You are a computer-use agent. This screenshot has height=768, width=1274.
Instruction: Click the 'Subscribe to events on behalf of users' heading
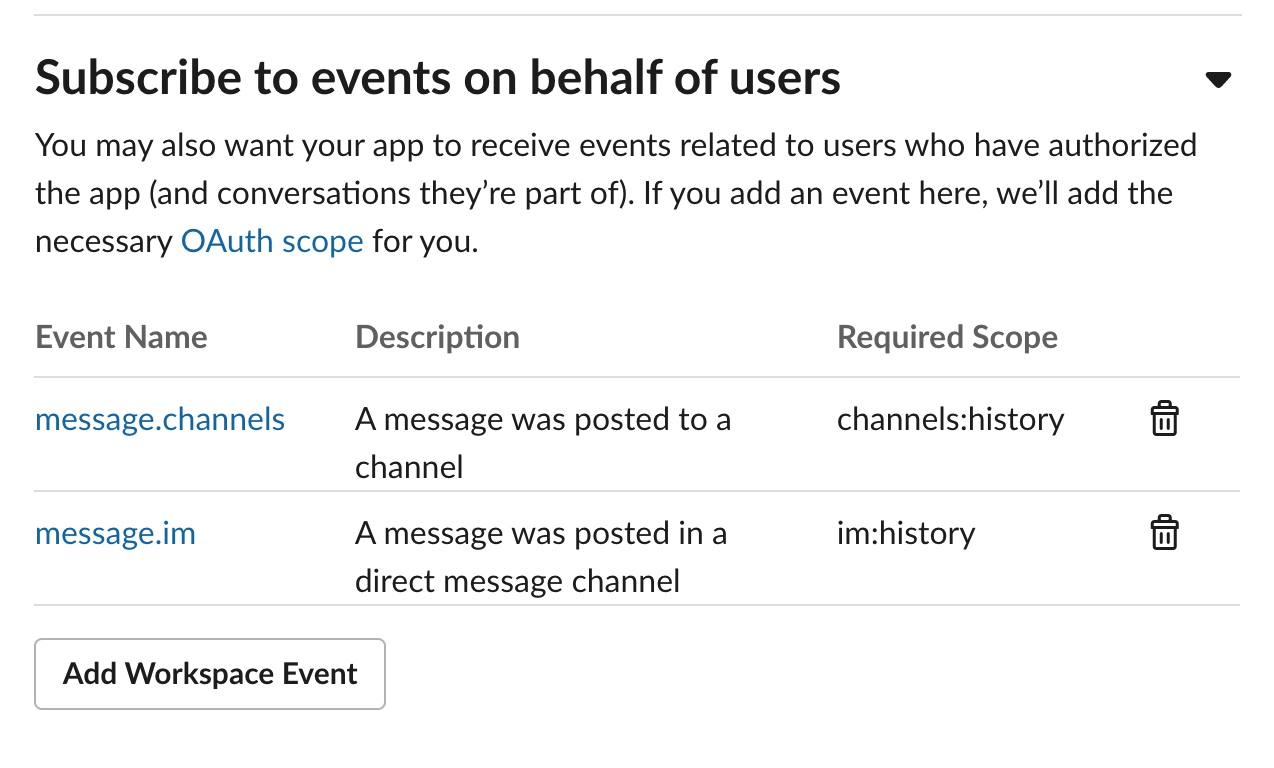point(437,78)
